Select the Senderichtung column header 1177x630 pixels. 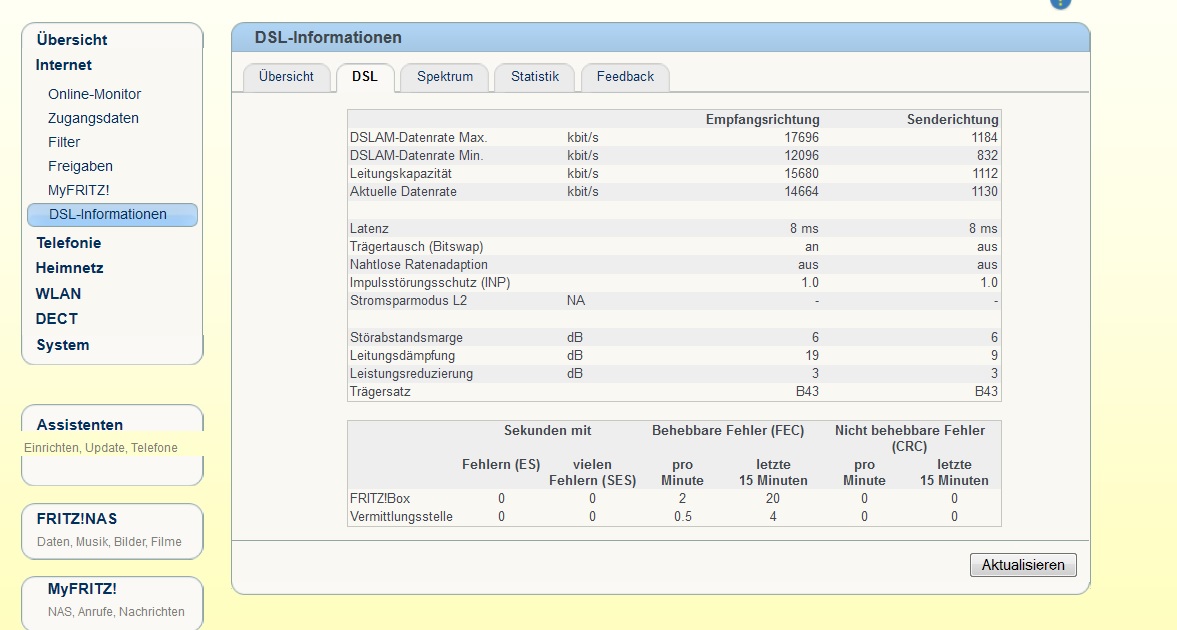click(x=953, y=119)
